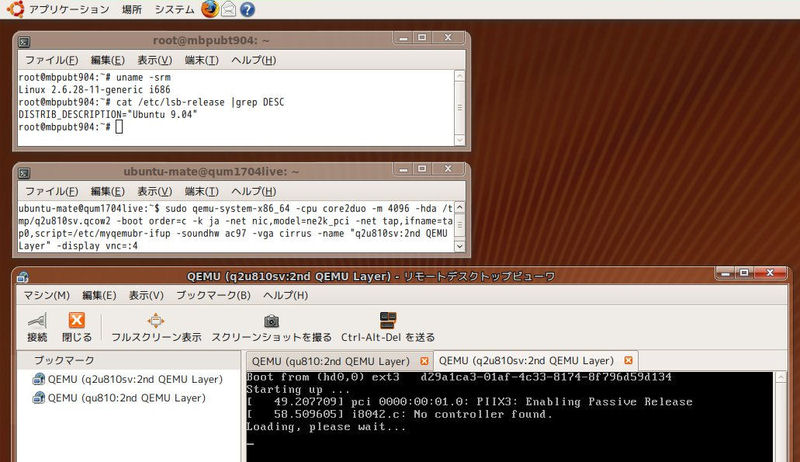The height and width of the screenshot is (462, 800).
Task: Open 編集 menu in ubuntu-mate terminal
Action: 108,191
